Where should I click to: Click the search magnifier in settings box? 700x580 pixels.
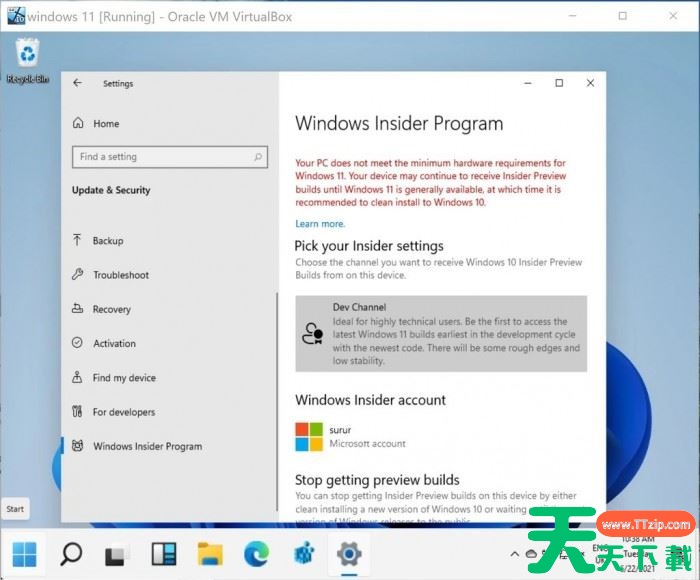click(258, 157)
